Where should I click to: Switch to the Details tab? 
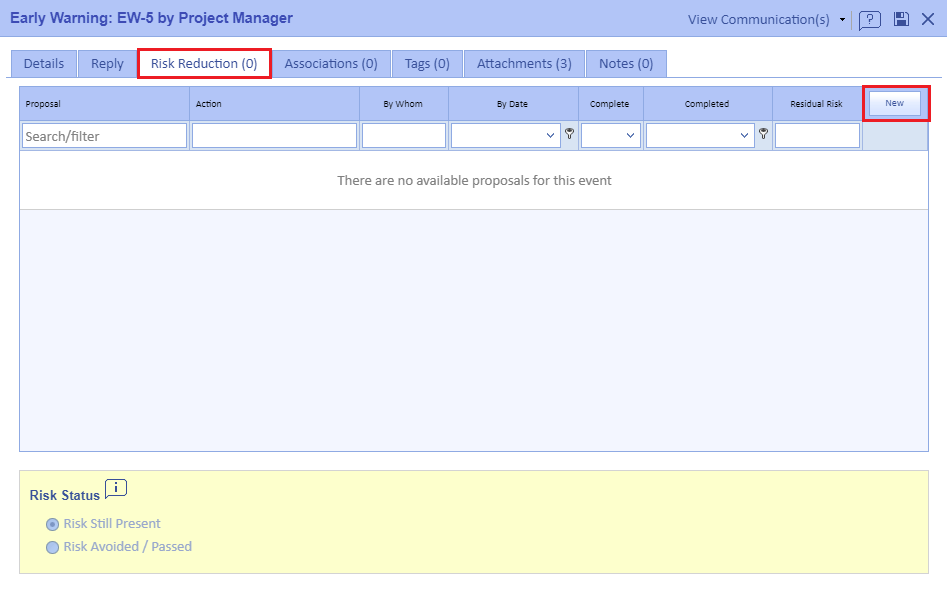[x=44, y=64]
